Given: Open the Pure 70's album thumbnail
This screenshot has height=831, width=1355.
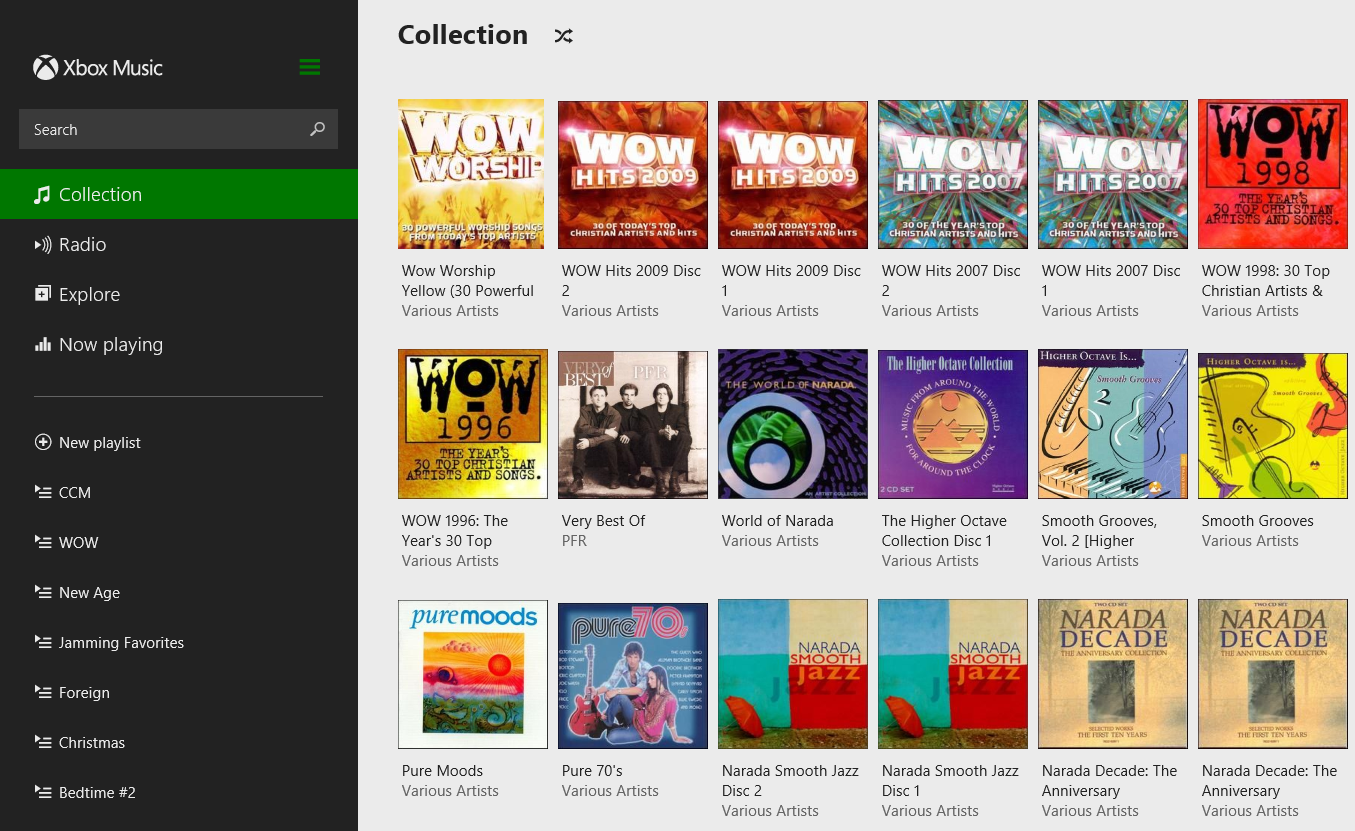Looking at the screenshot, I should coord(632,674).
